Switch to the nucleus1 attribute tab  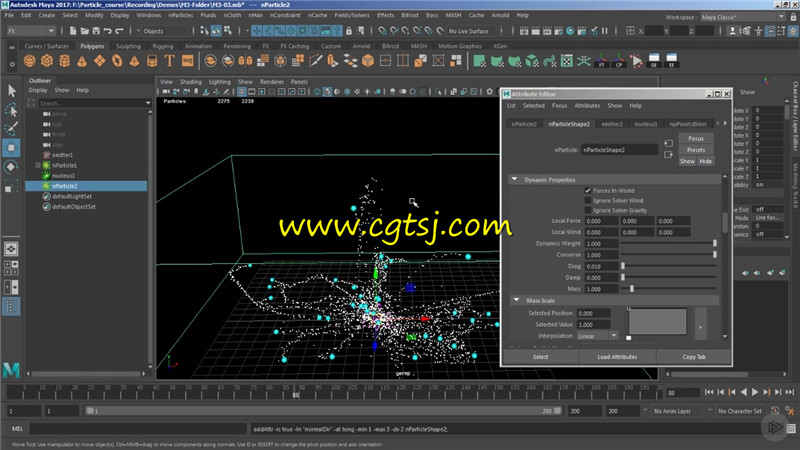click(x=645, y=124)
